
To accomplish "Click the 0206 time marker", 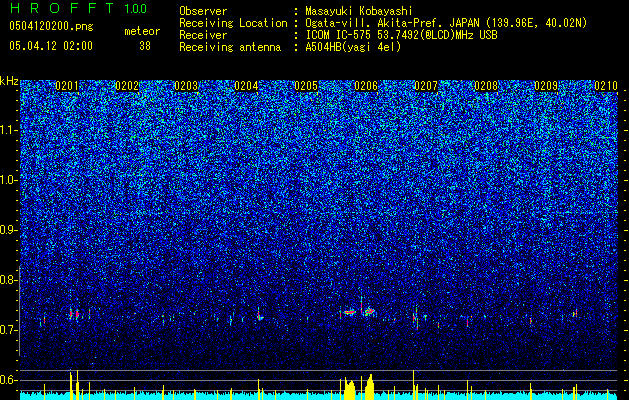I will [x=366, y=86].
